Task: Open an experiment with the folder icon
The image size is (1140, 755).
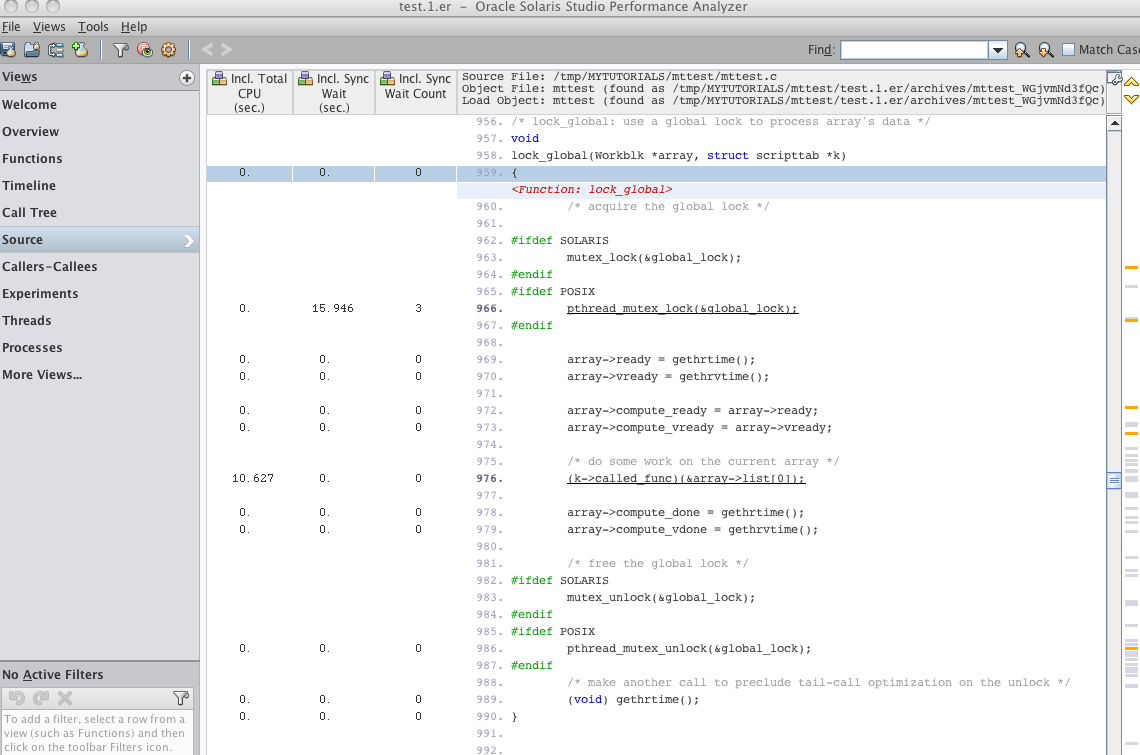Action: click(32, 49)
